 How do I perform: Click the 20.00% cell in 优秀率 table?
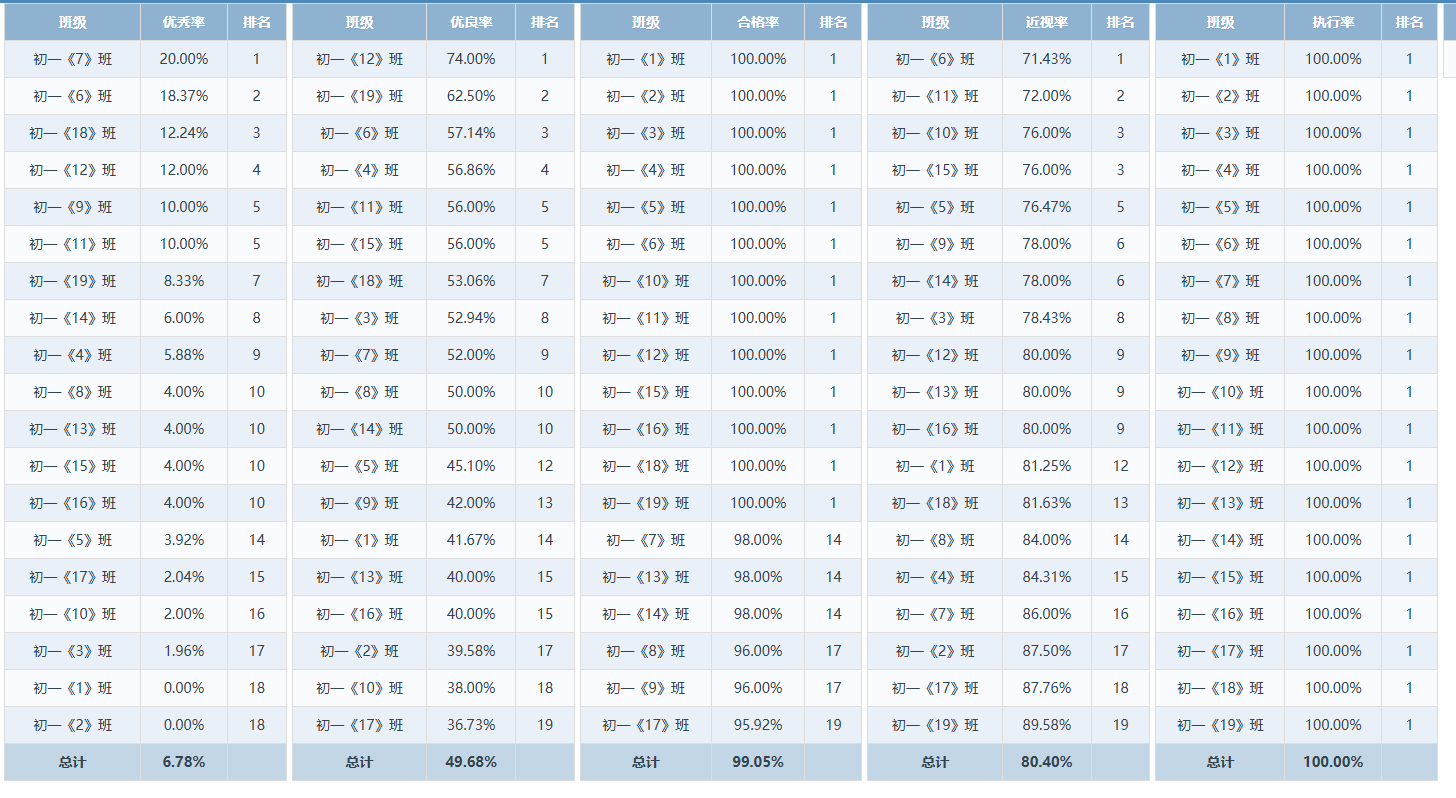tap(184, 59)
